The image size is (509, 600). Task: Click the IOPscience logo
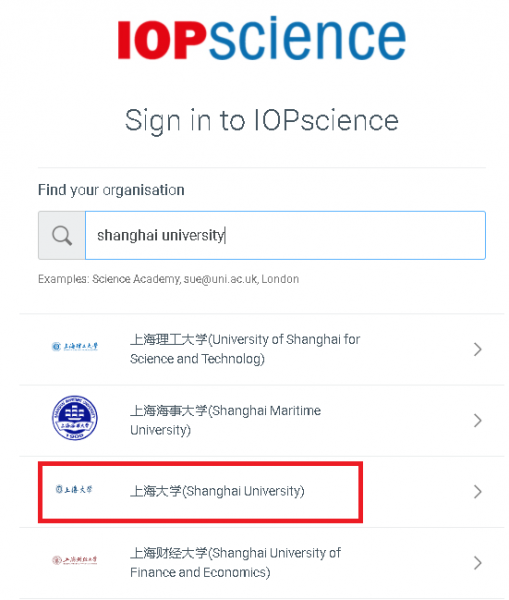point(262,38)
